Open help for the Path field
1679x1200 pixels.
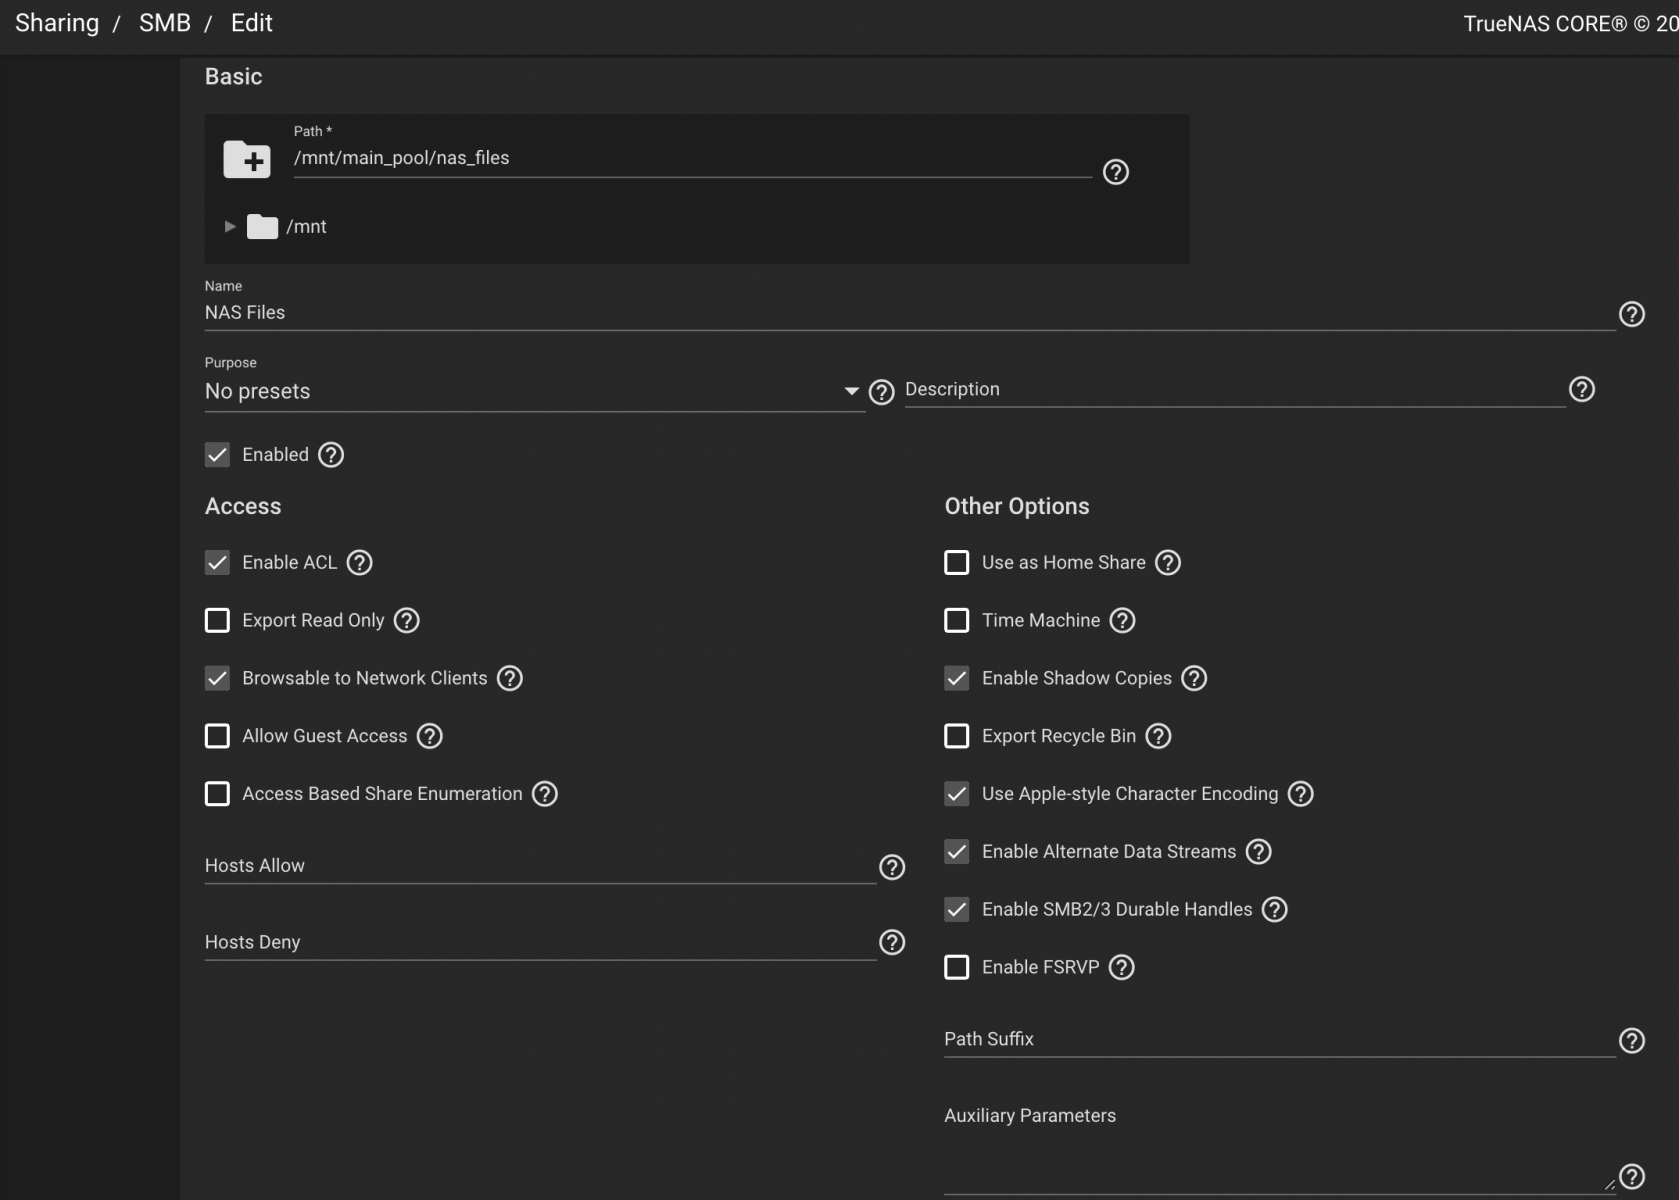(x=1115, y=172)
